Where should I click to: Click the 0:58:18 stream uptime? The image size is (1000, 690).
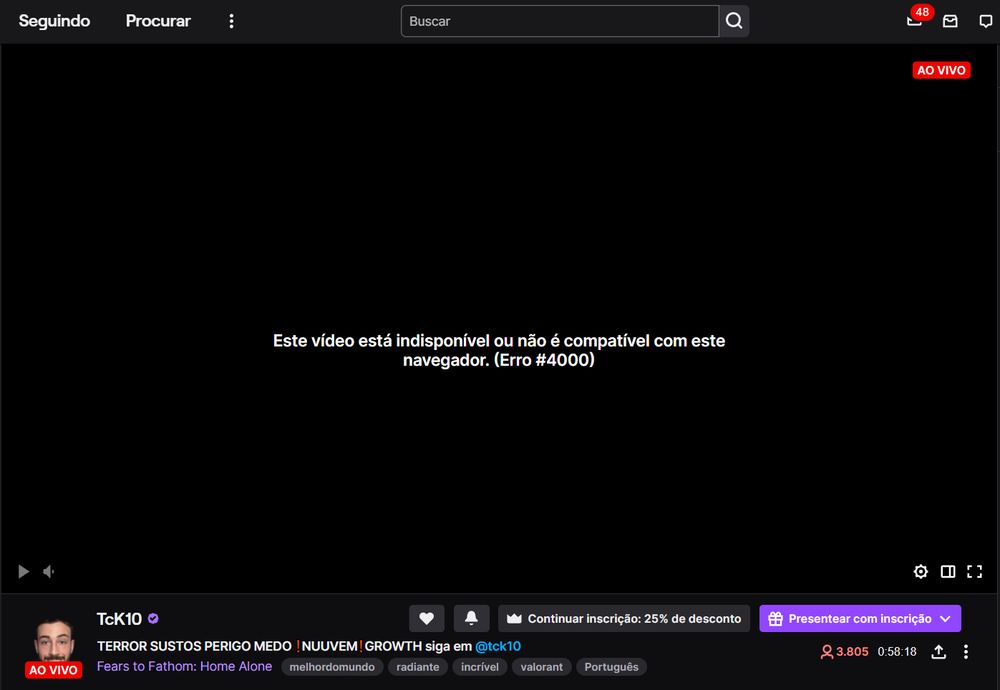897,652
